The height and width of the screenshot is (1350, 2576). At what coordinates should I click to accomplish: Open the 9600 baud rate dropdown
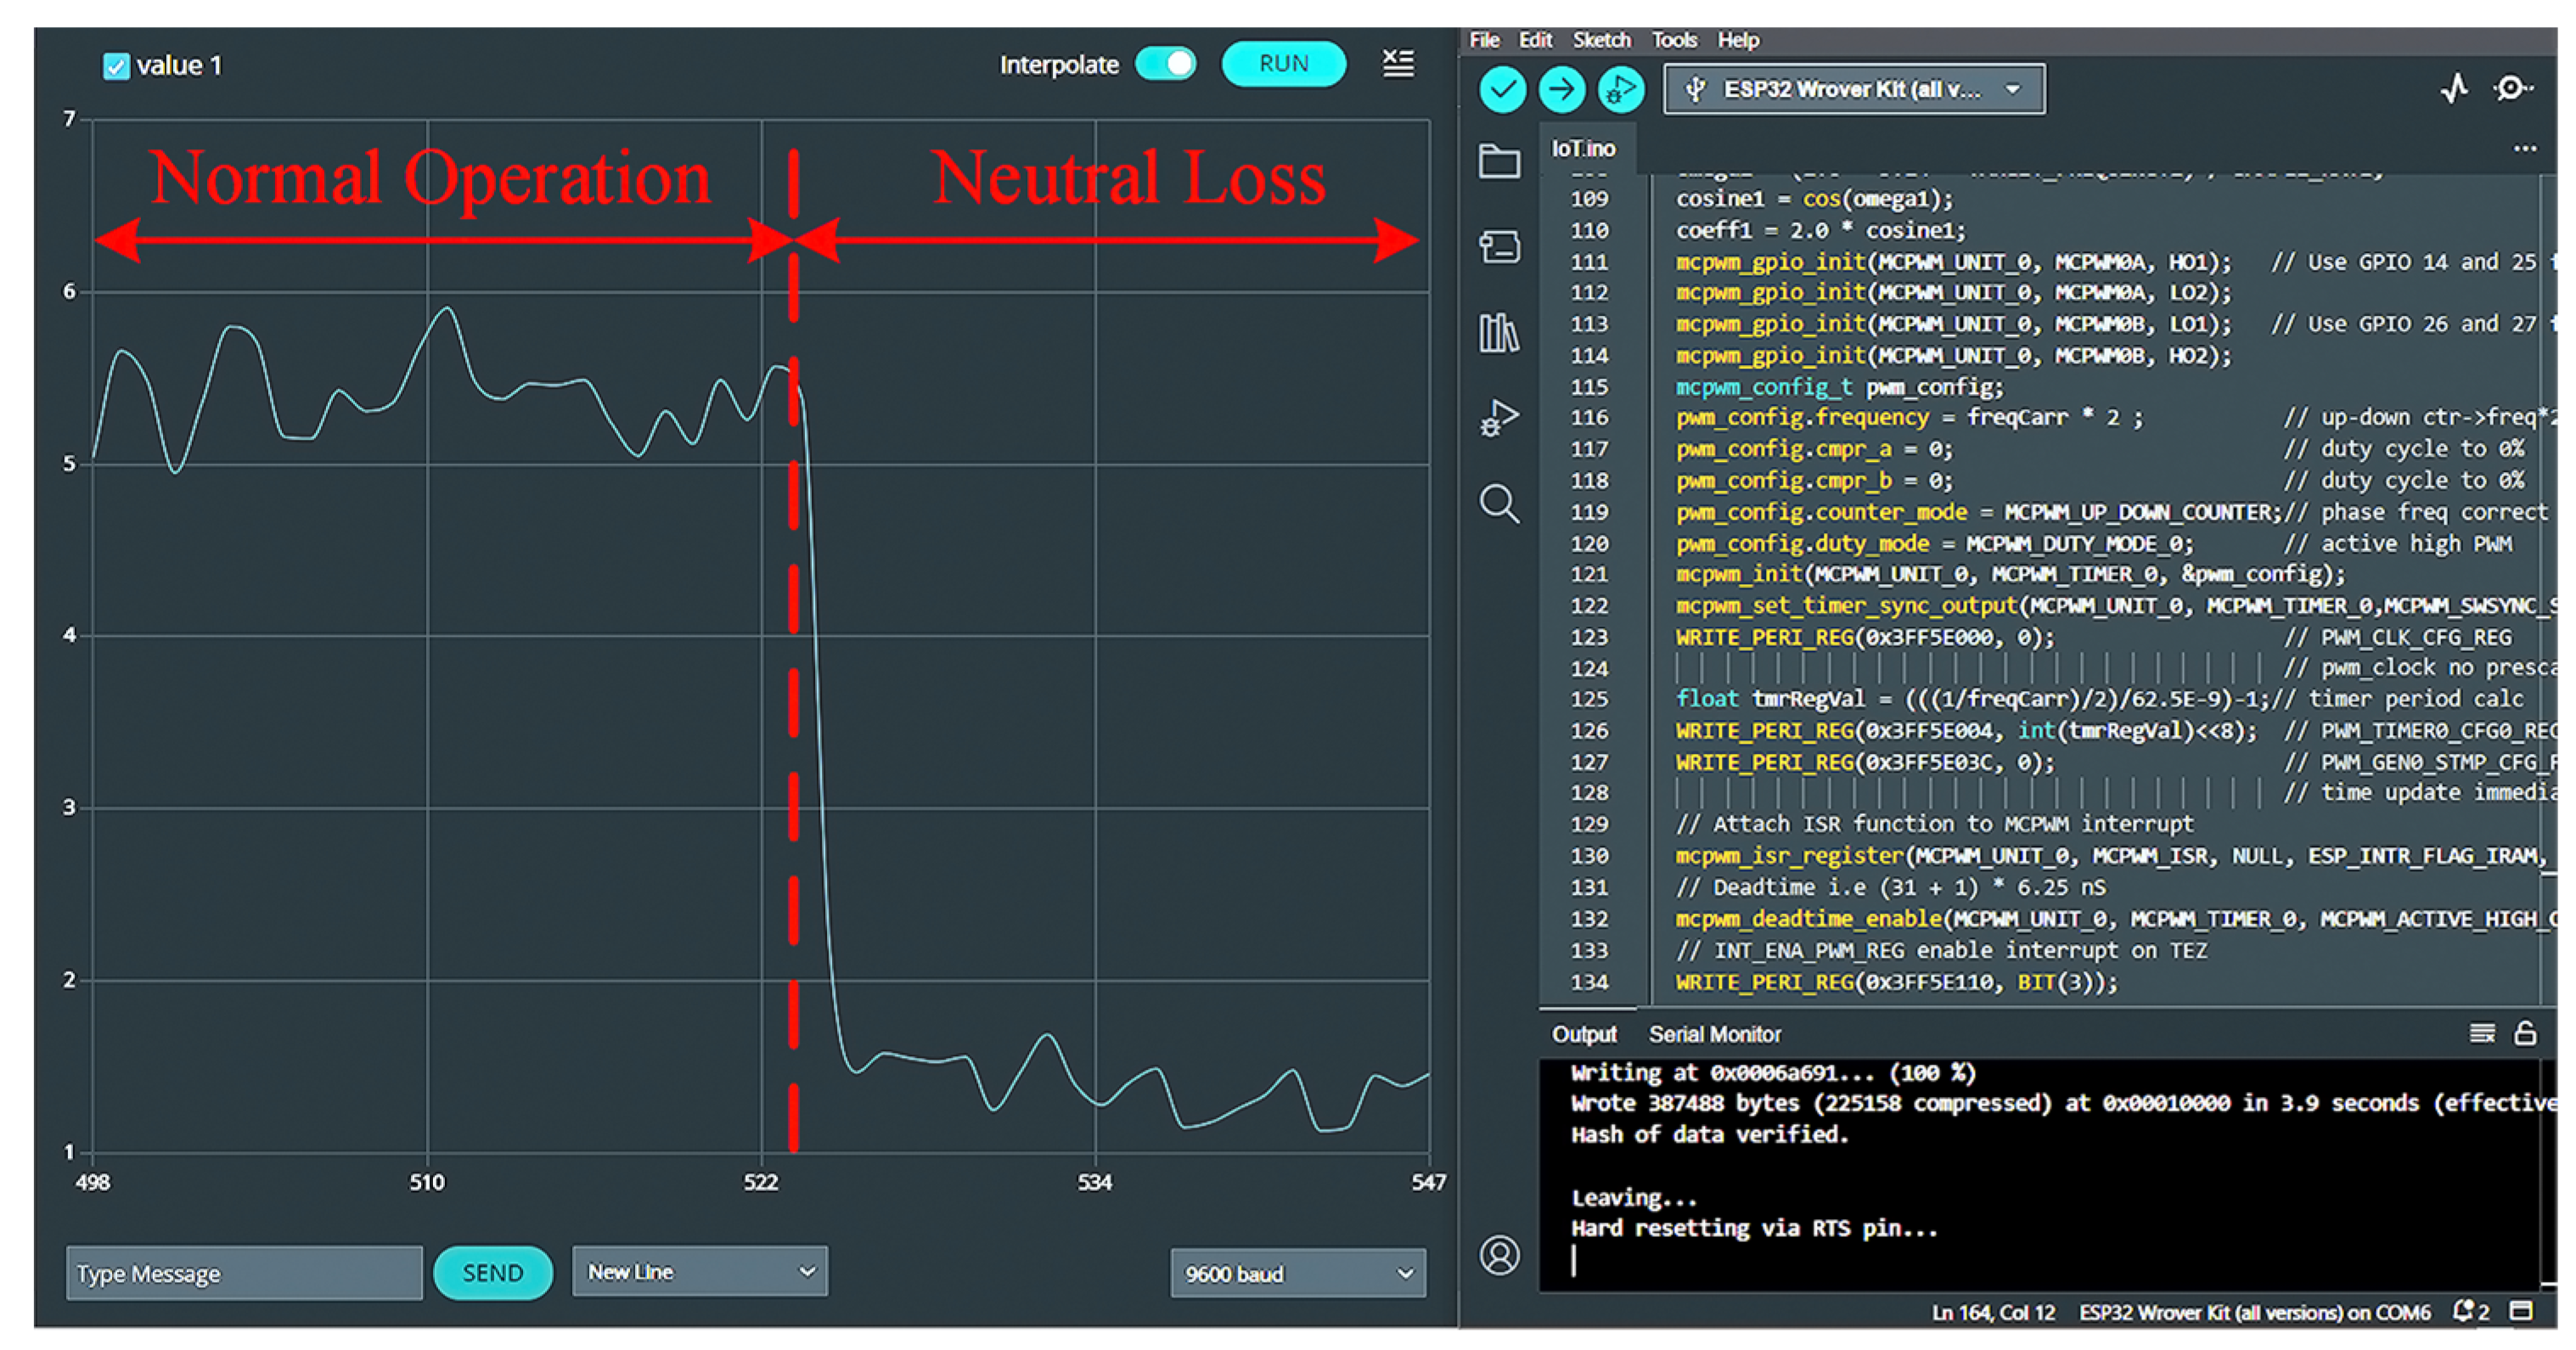point(1297,1274)
